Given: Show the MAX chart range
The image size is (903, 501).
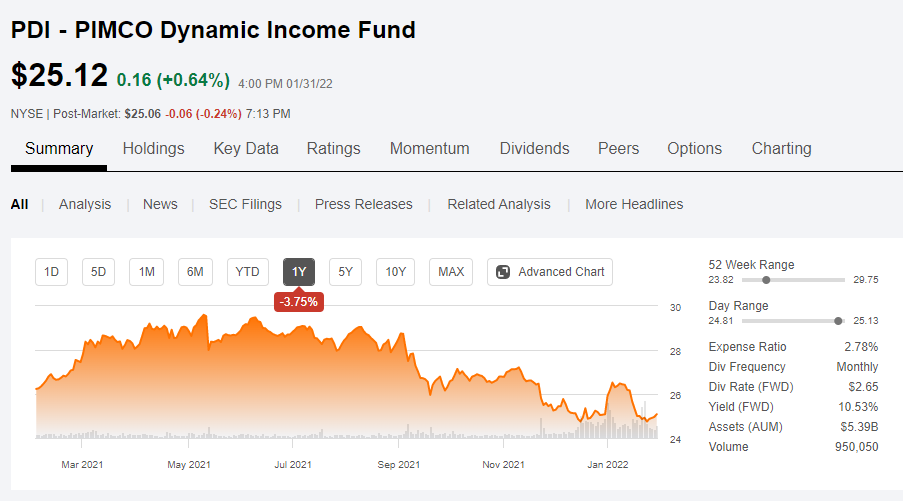Looking at the screenshot, I should pos(451,272).
